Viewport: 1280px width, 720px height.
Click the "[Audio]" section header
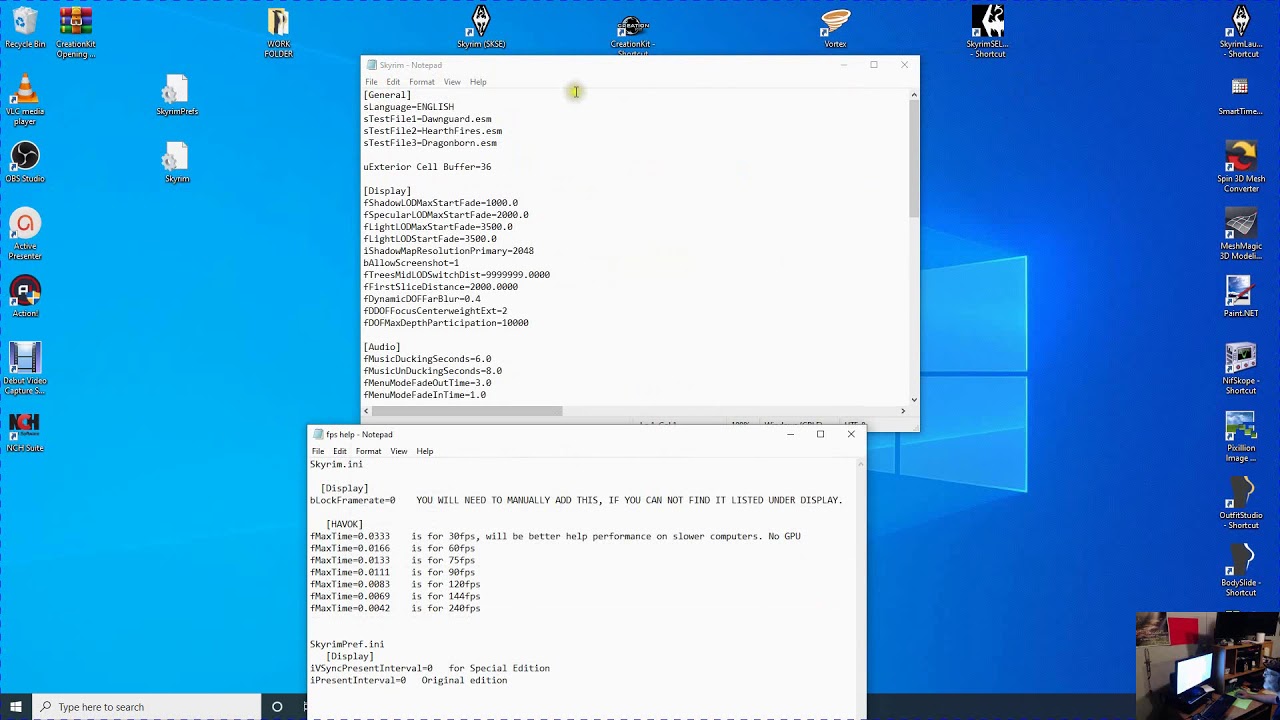pos(382,347)
